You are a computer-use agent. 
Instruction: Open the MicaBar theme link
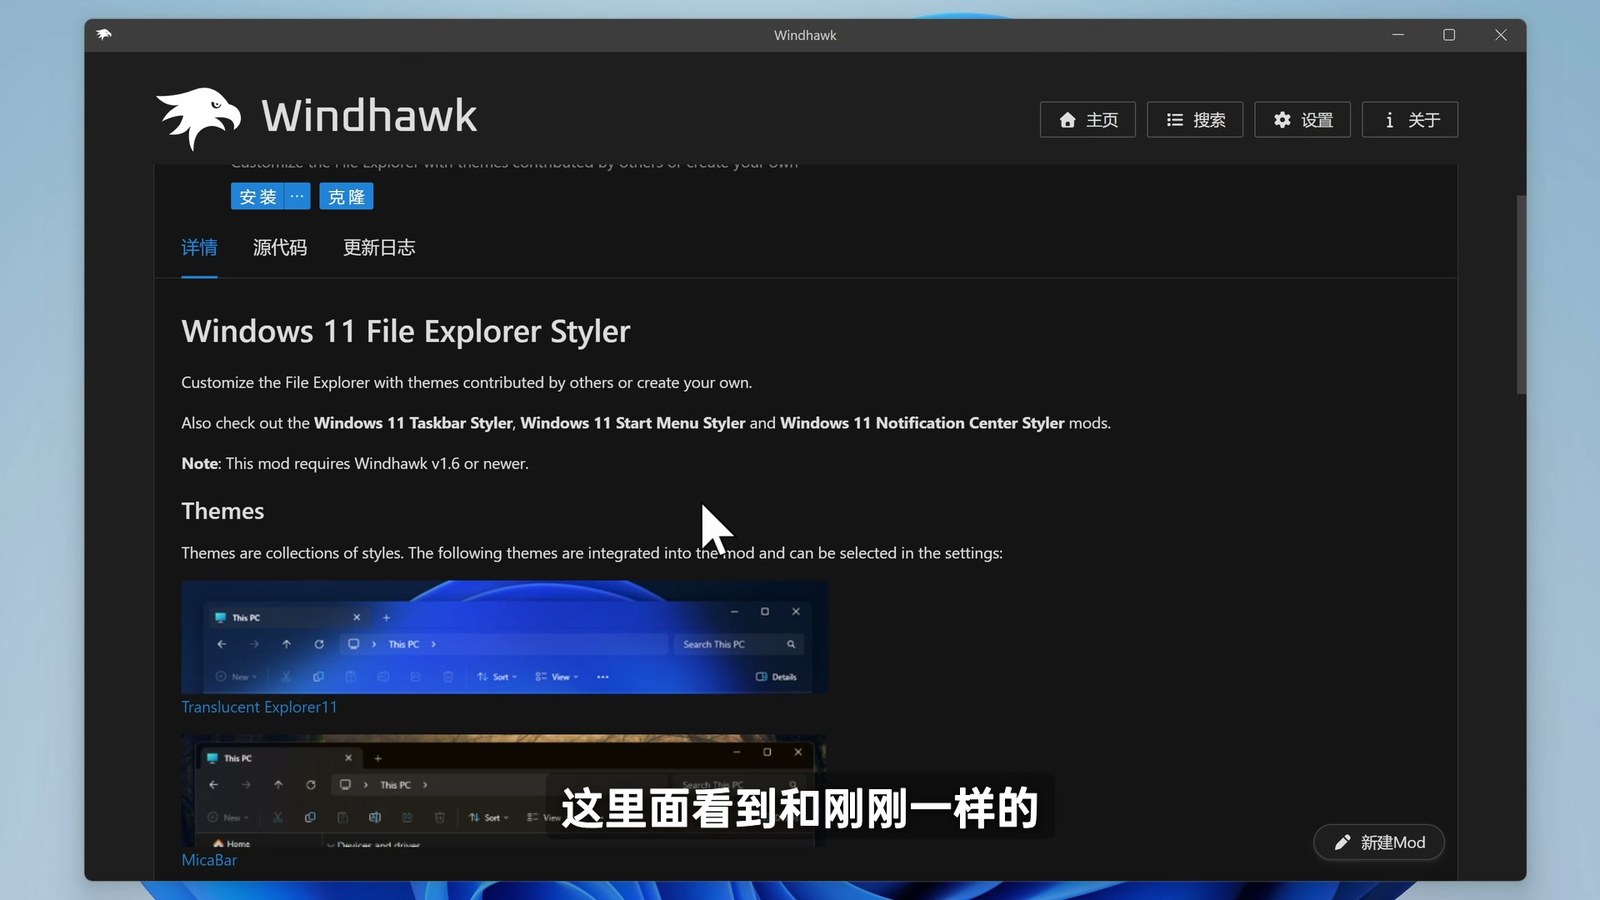pyautogui.click(x=209, y=860)
